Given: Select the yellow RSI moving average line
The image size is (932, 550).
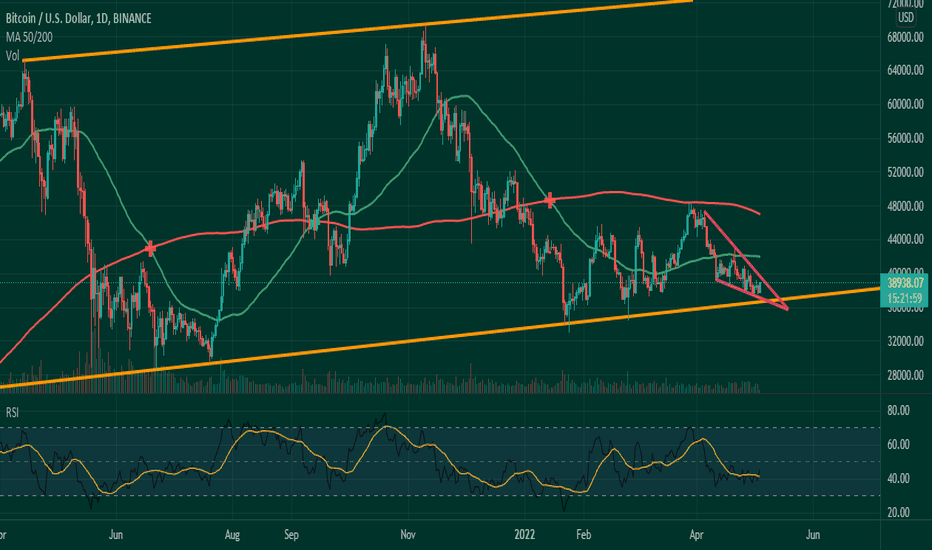Looking at the screenshot, I should click(380, 429).
